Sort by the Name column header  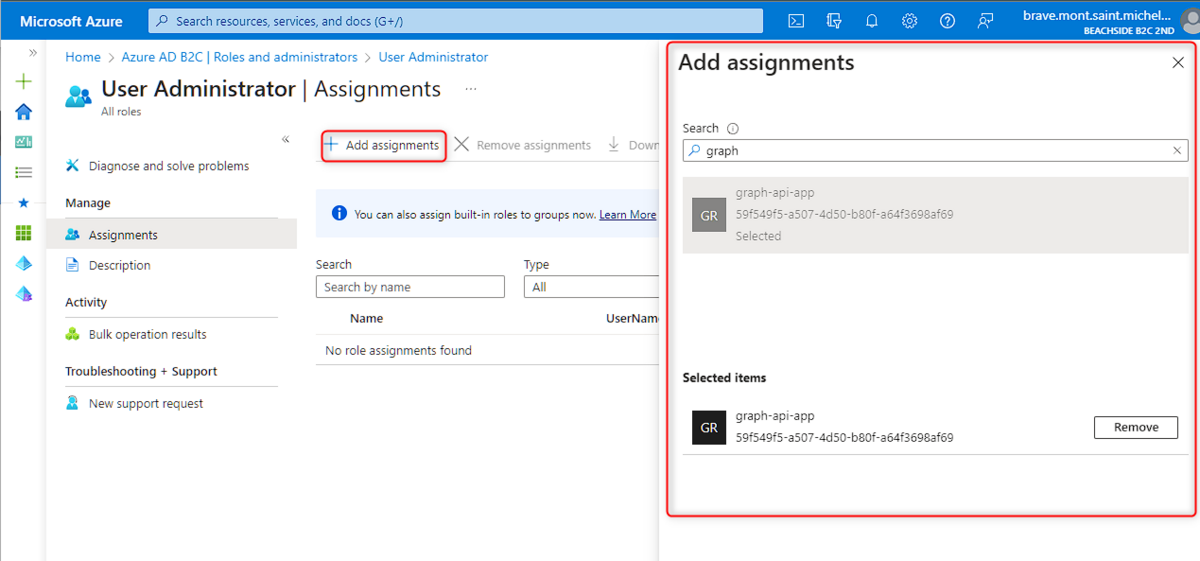click(366, 318)
